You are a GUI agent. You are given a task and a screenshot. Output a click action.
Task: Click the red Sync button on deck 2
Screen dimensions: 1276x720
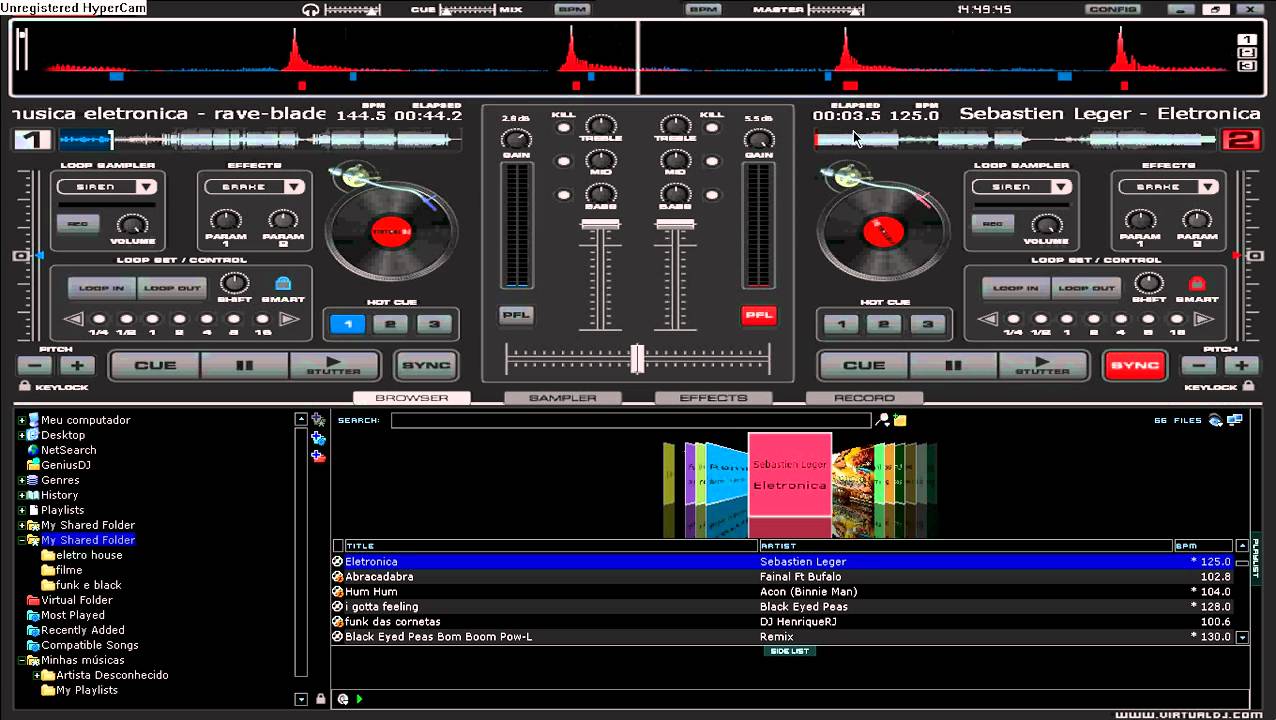point(1135,365)
